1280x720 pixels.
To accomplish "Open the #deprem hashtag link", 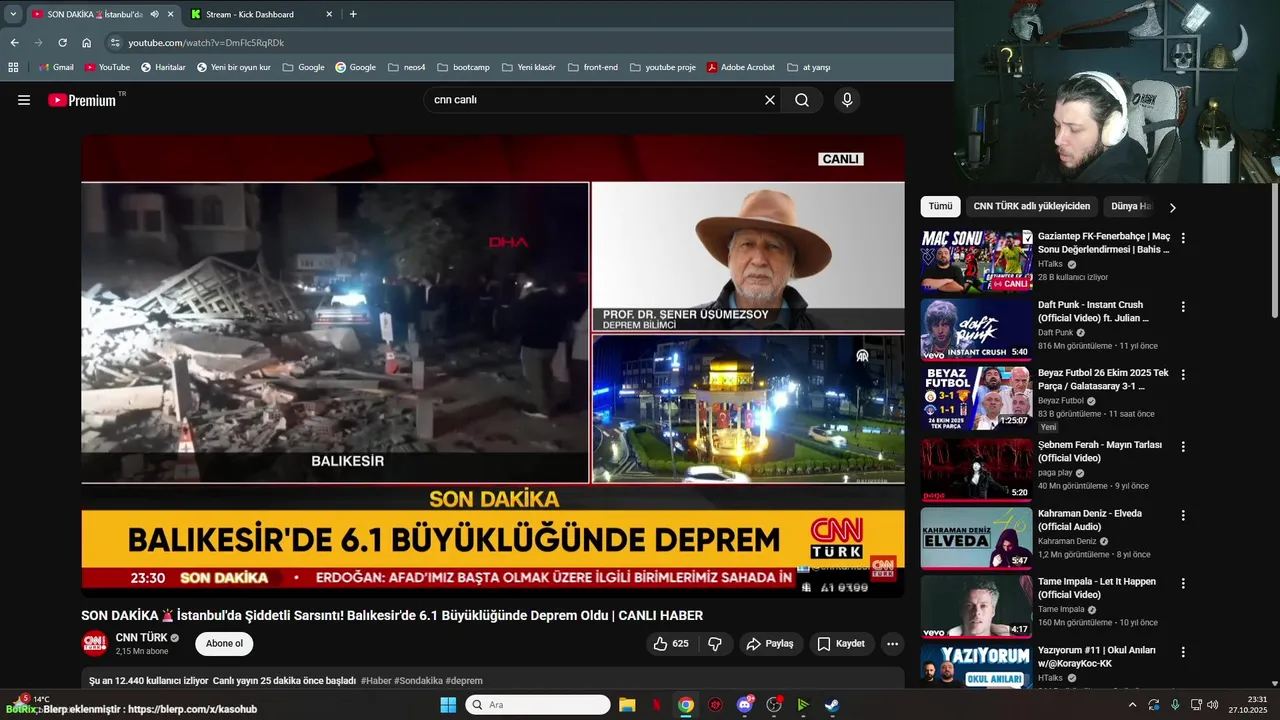I will 464,681.
